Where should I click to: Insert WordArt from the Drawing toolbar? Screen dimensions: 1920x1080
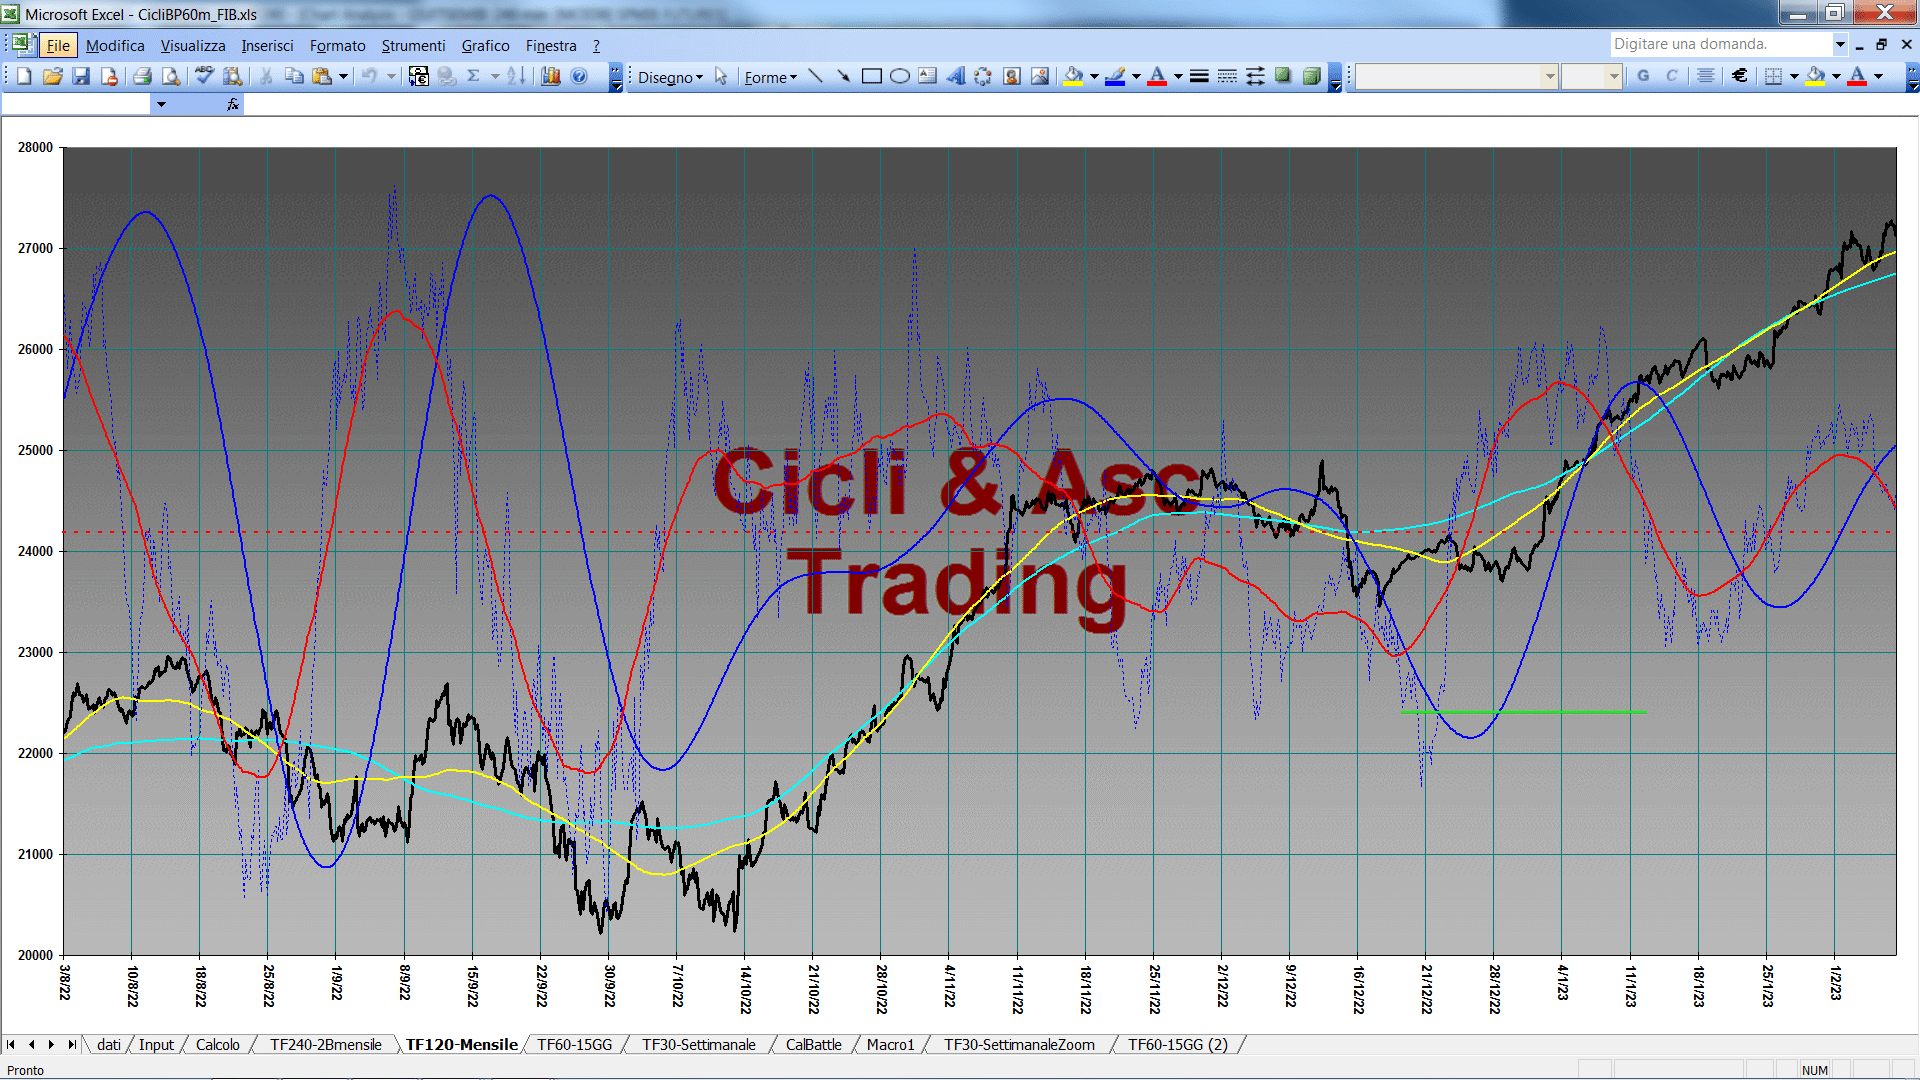point(956,76)
